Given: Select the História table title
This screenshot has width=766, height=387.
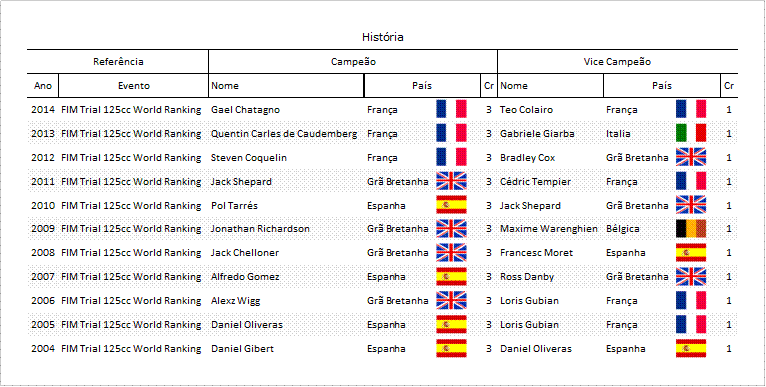Looking at the screenshot, I should click(x=383, y=37).
